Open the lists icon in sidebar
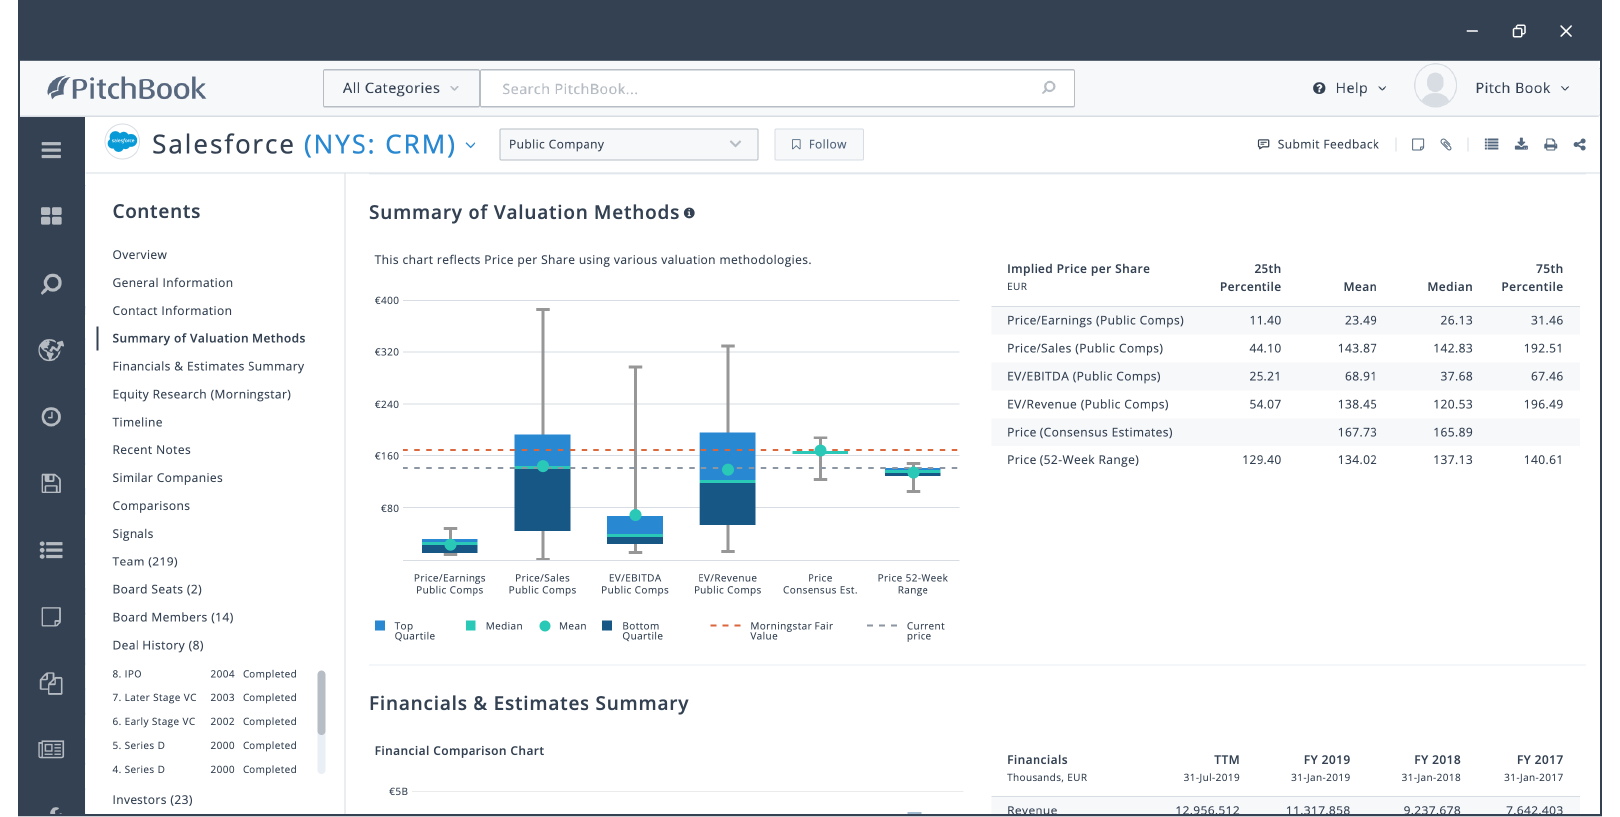The image size is (1620, 817). pyautogui.click(x=51, y=550)
